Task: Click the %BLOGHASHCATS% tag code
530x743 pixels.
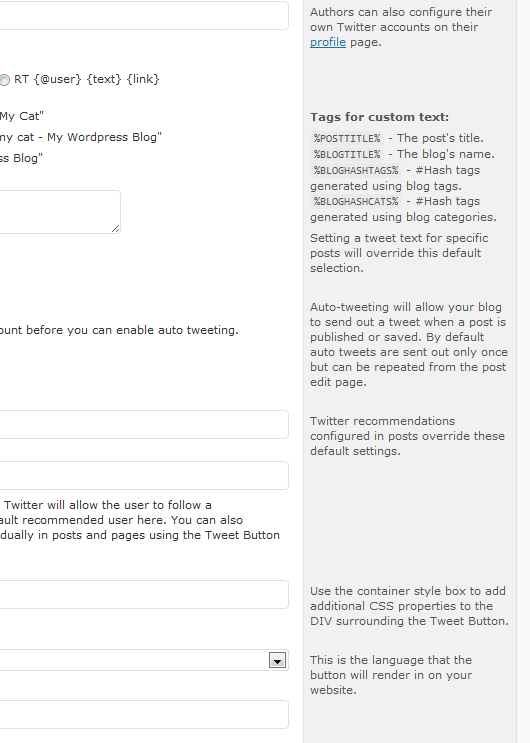Action: (x=356, y=201)
